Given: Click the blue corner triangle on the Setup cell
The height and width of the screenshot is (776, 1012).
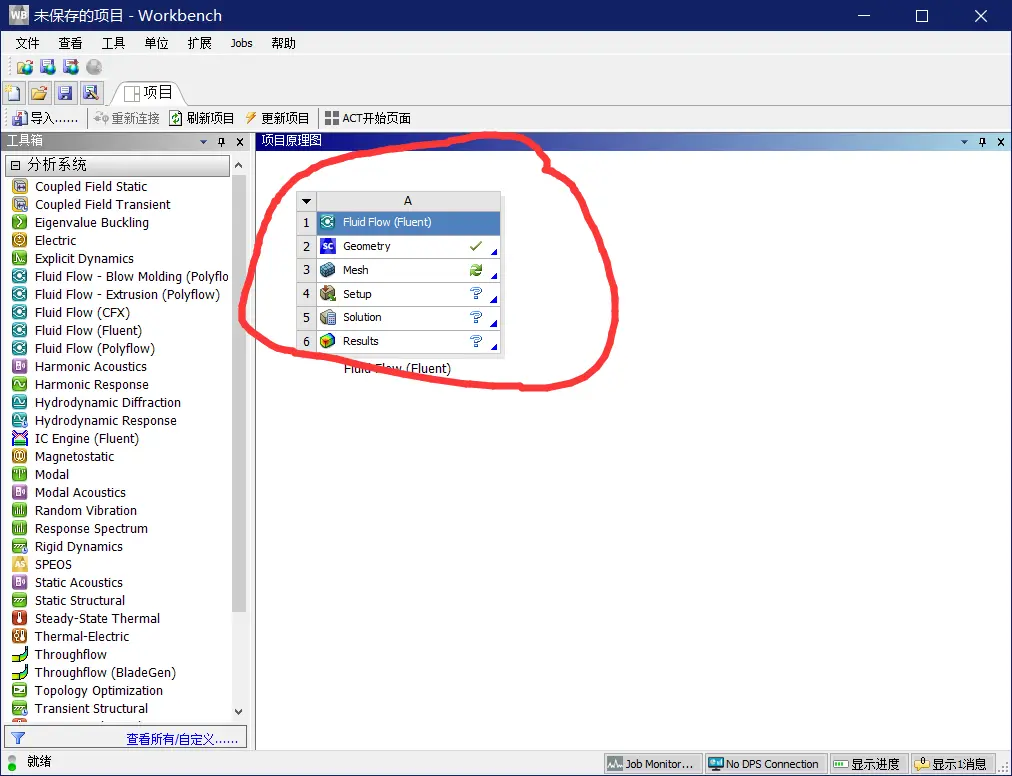Looking at the screenshot, I should coord(494,299).
